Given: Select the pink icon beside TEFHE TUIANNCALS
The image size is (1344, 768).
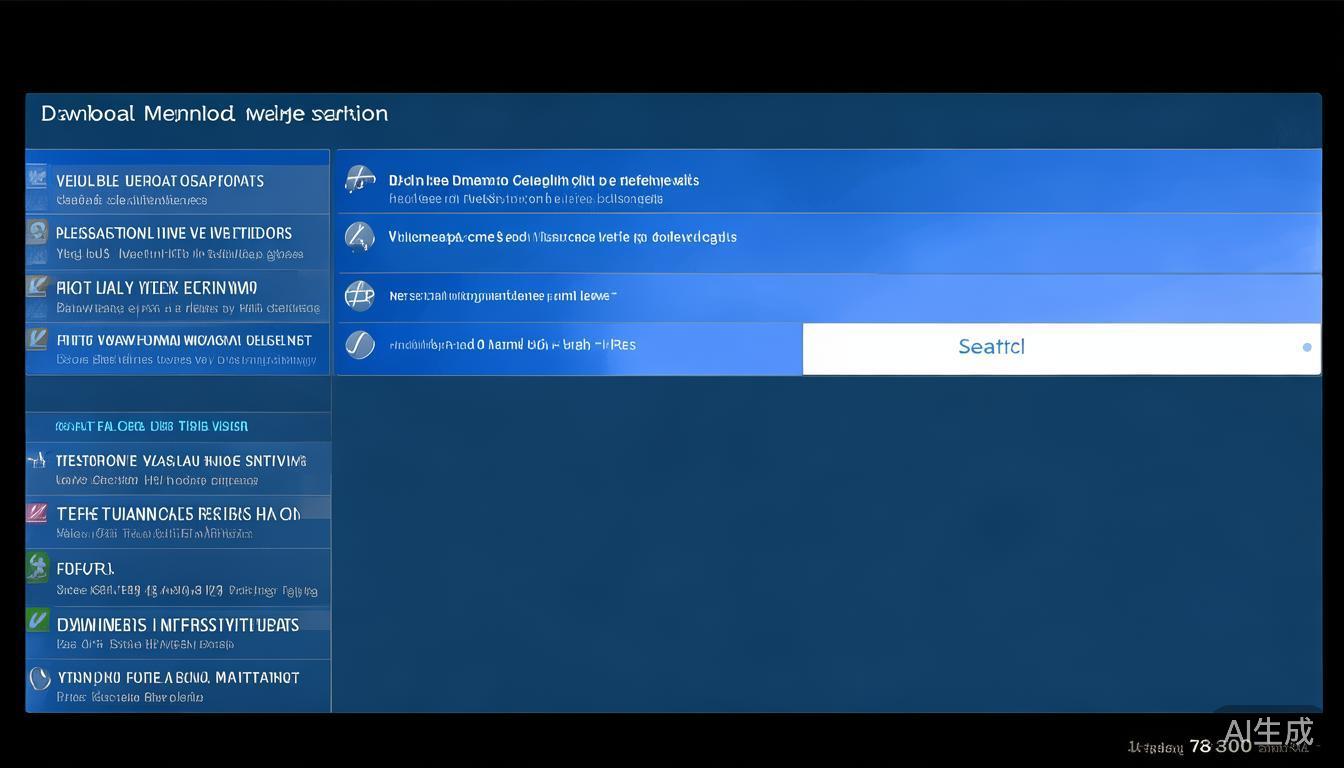Looking at the screenshot, I should coord(37,514).
